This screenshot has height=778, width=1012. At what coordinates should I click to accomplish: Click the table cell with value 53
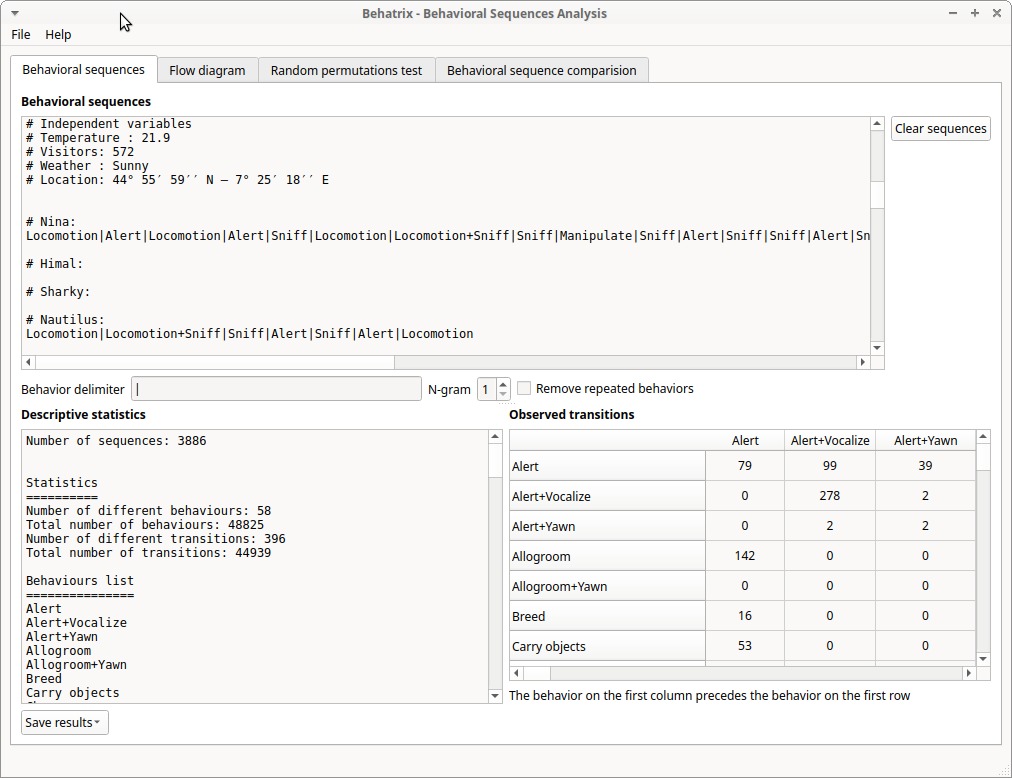(745, 646)
